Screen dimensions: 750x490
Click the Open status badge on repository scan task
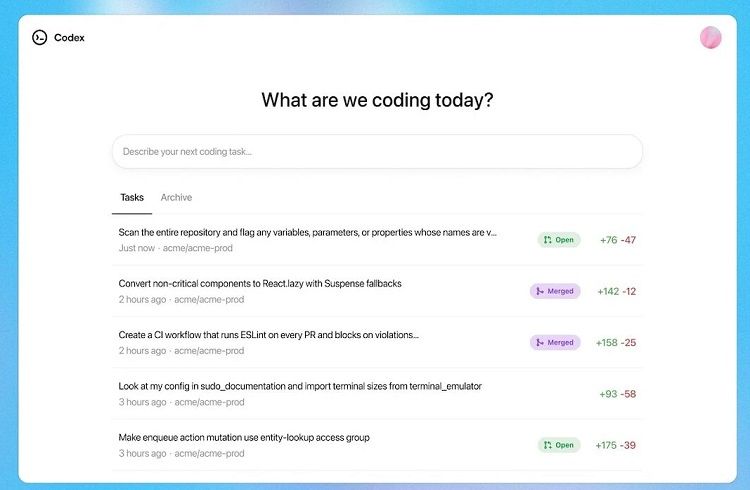click(559, 240)
